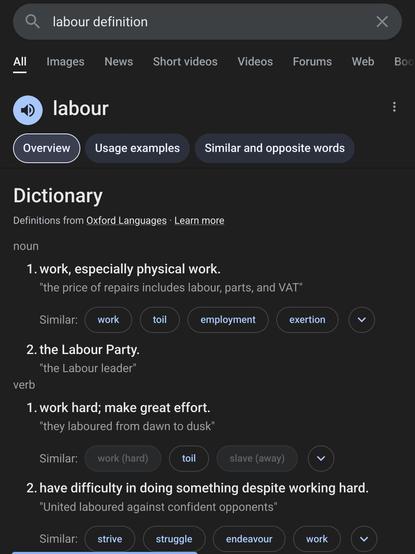The height and width of the screenshot is (554, 415).
Task: Follow the Learn more link
Action: coord(199,220)
